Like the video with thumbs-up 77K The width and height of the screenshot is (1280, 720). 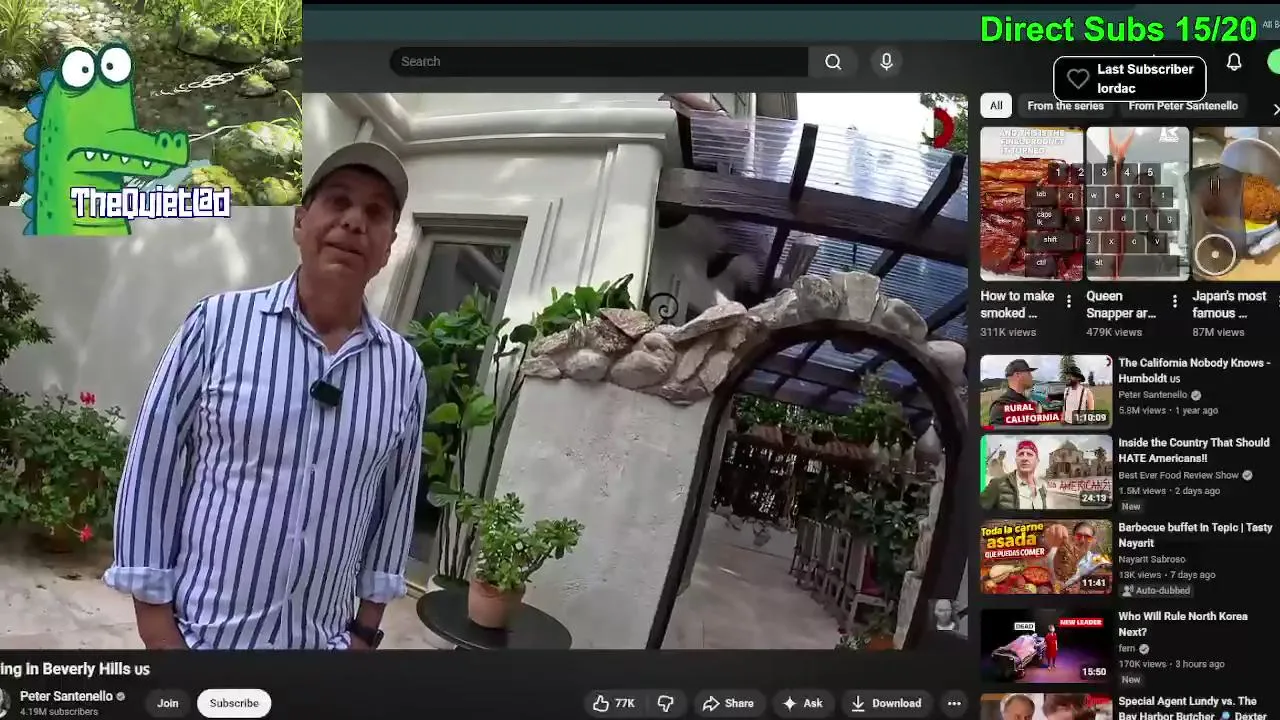[x=614, y=703]
